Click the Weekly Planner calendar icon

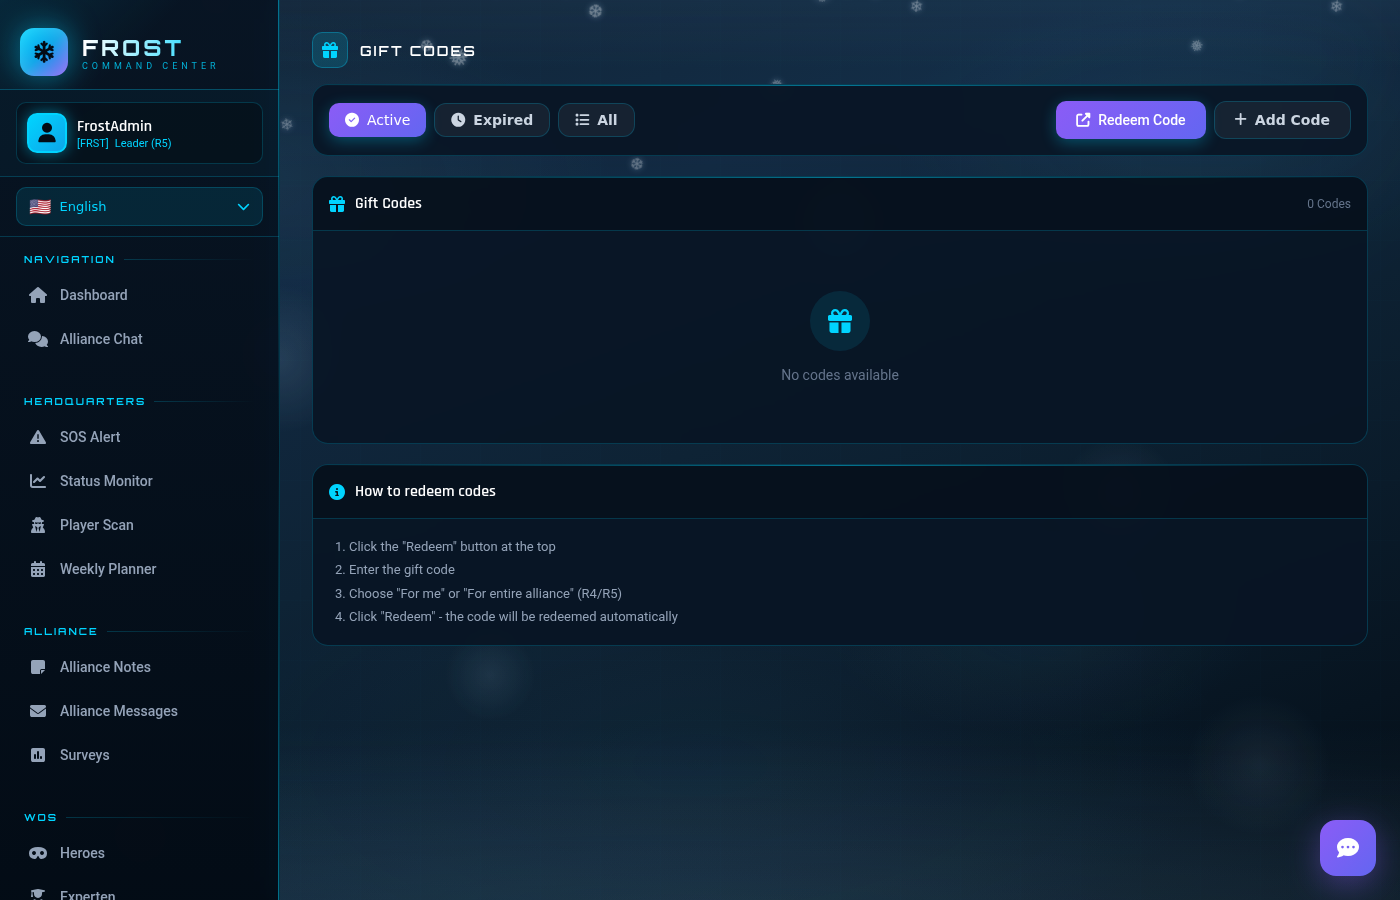(38, 569)
